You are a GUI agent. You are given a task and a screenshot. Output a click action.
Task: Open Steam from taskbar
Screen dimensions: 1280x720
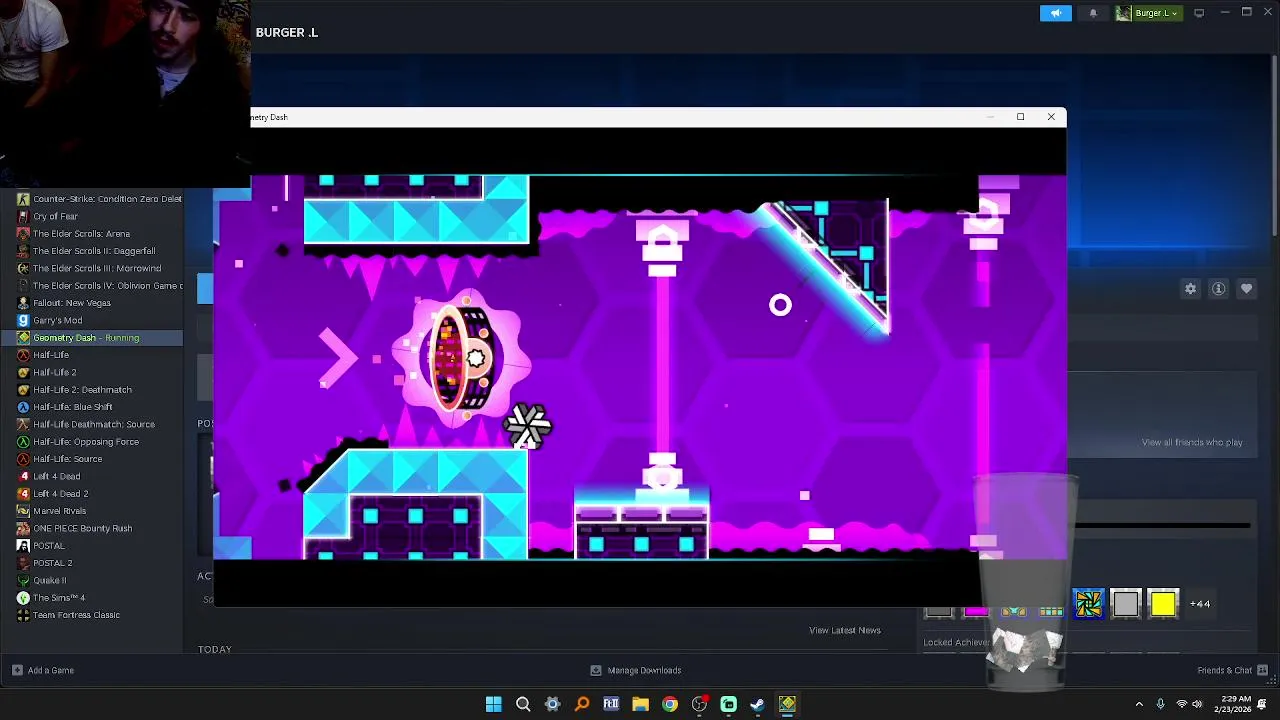coord(758,704)
